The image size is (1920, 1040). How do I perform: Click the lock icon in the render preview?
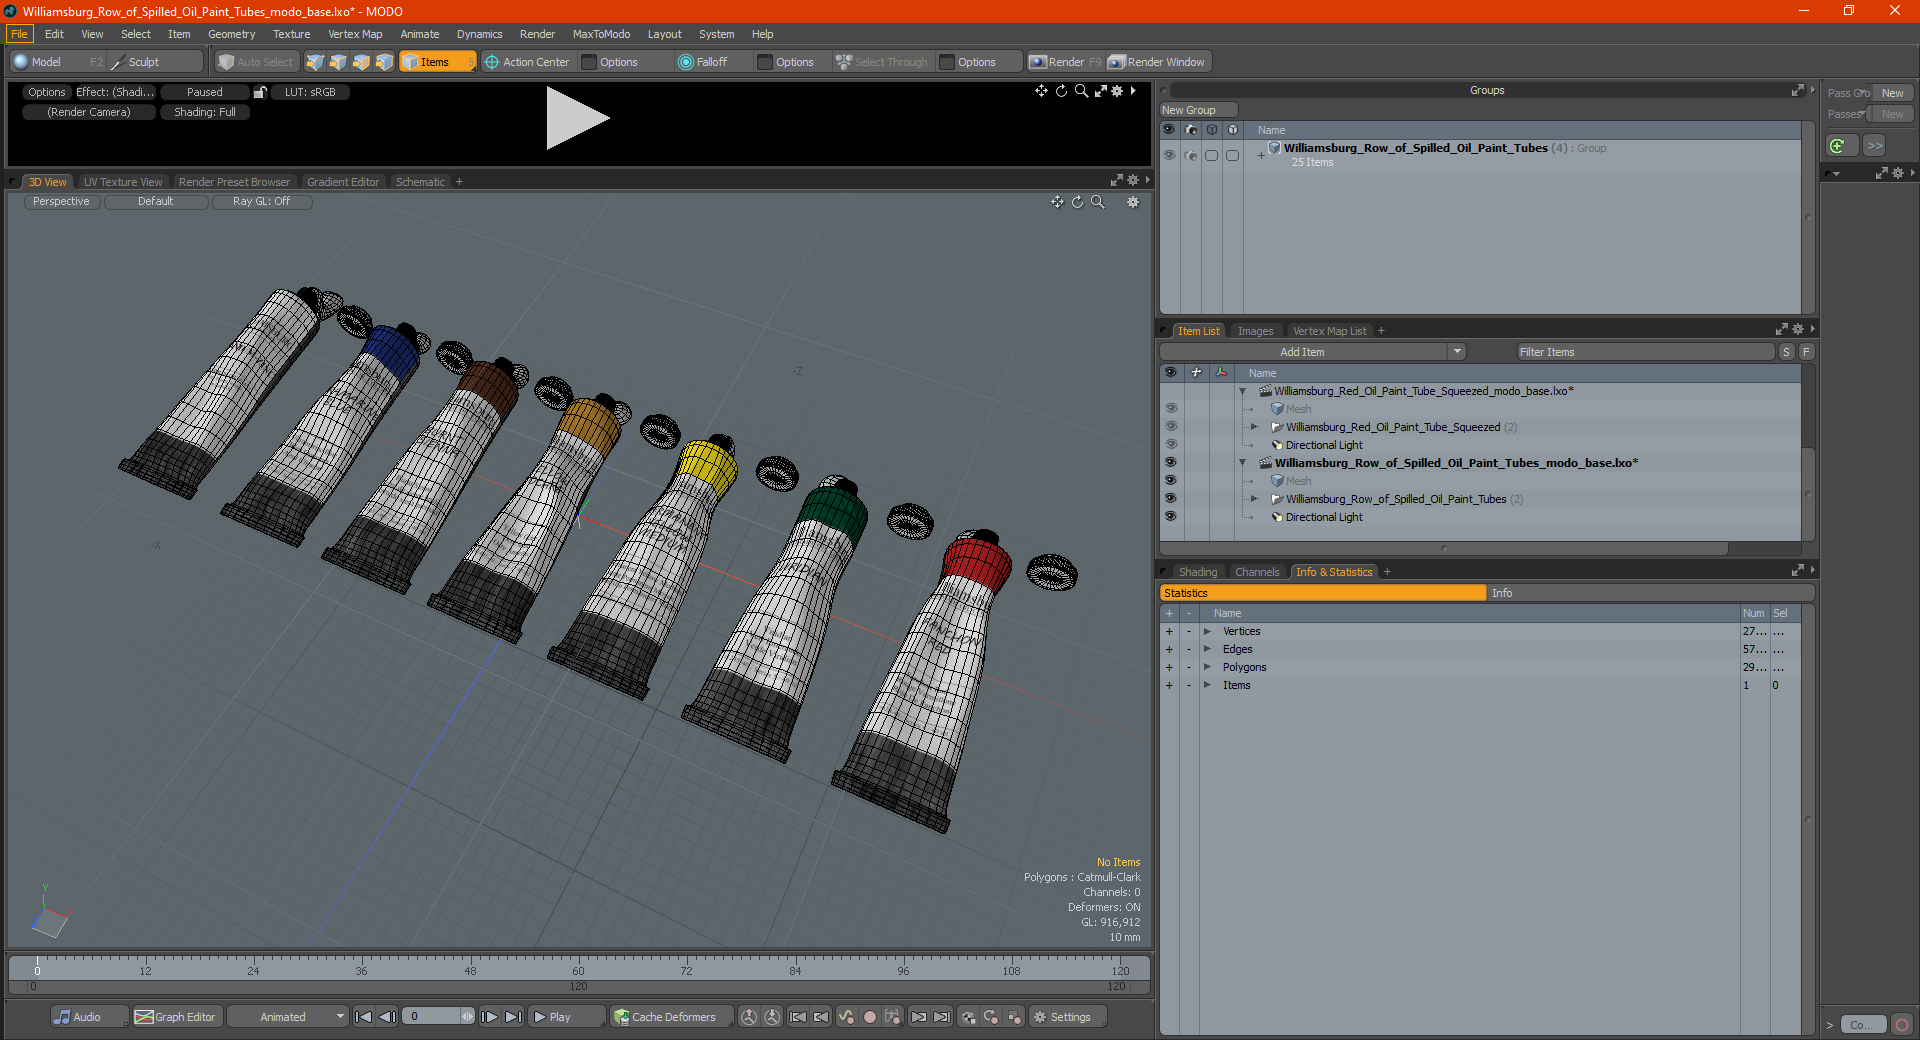coord(260,92)
